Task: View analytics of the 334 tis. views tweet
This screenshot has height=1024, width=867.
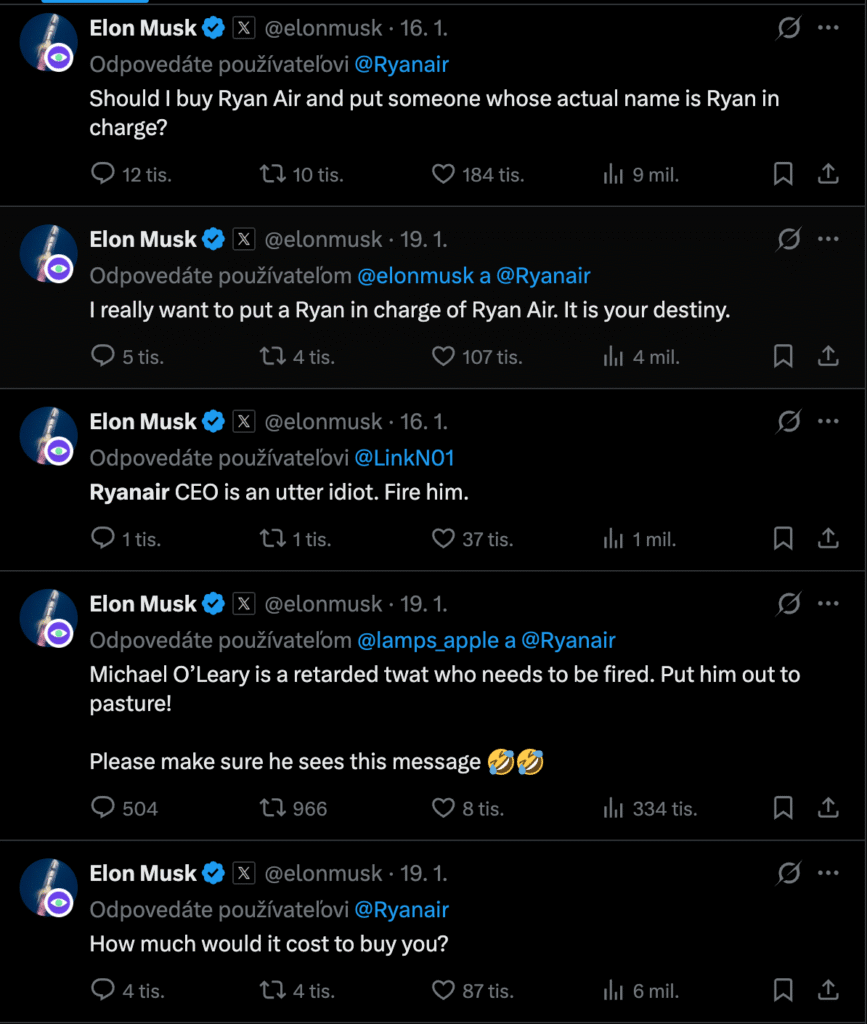Action: [613, 808]
